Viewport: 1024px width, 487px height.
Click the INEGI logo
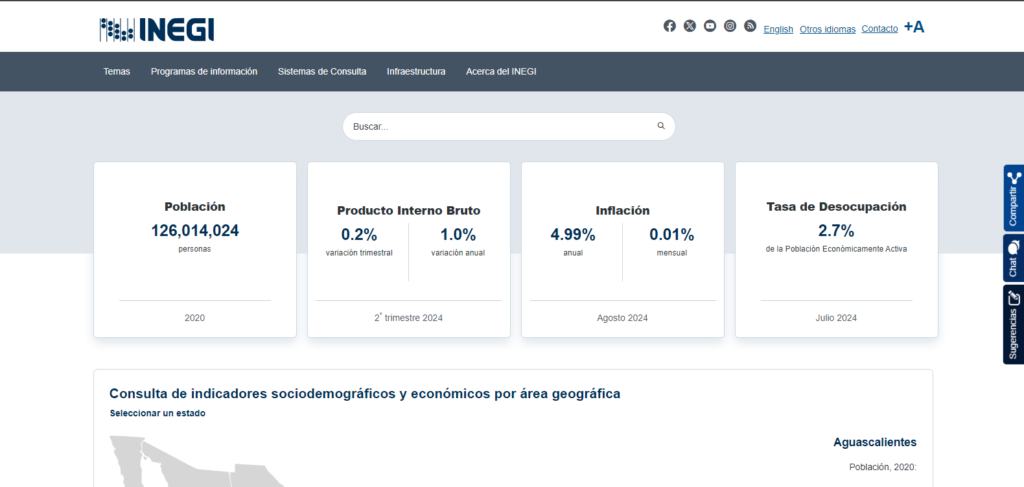(x=157, y=29)
